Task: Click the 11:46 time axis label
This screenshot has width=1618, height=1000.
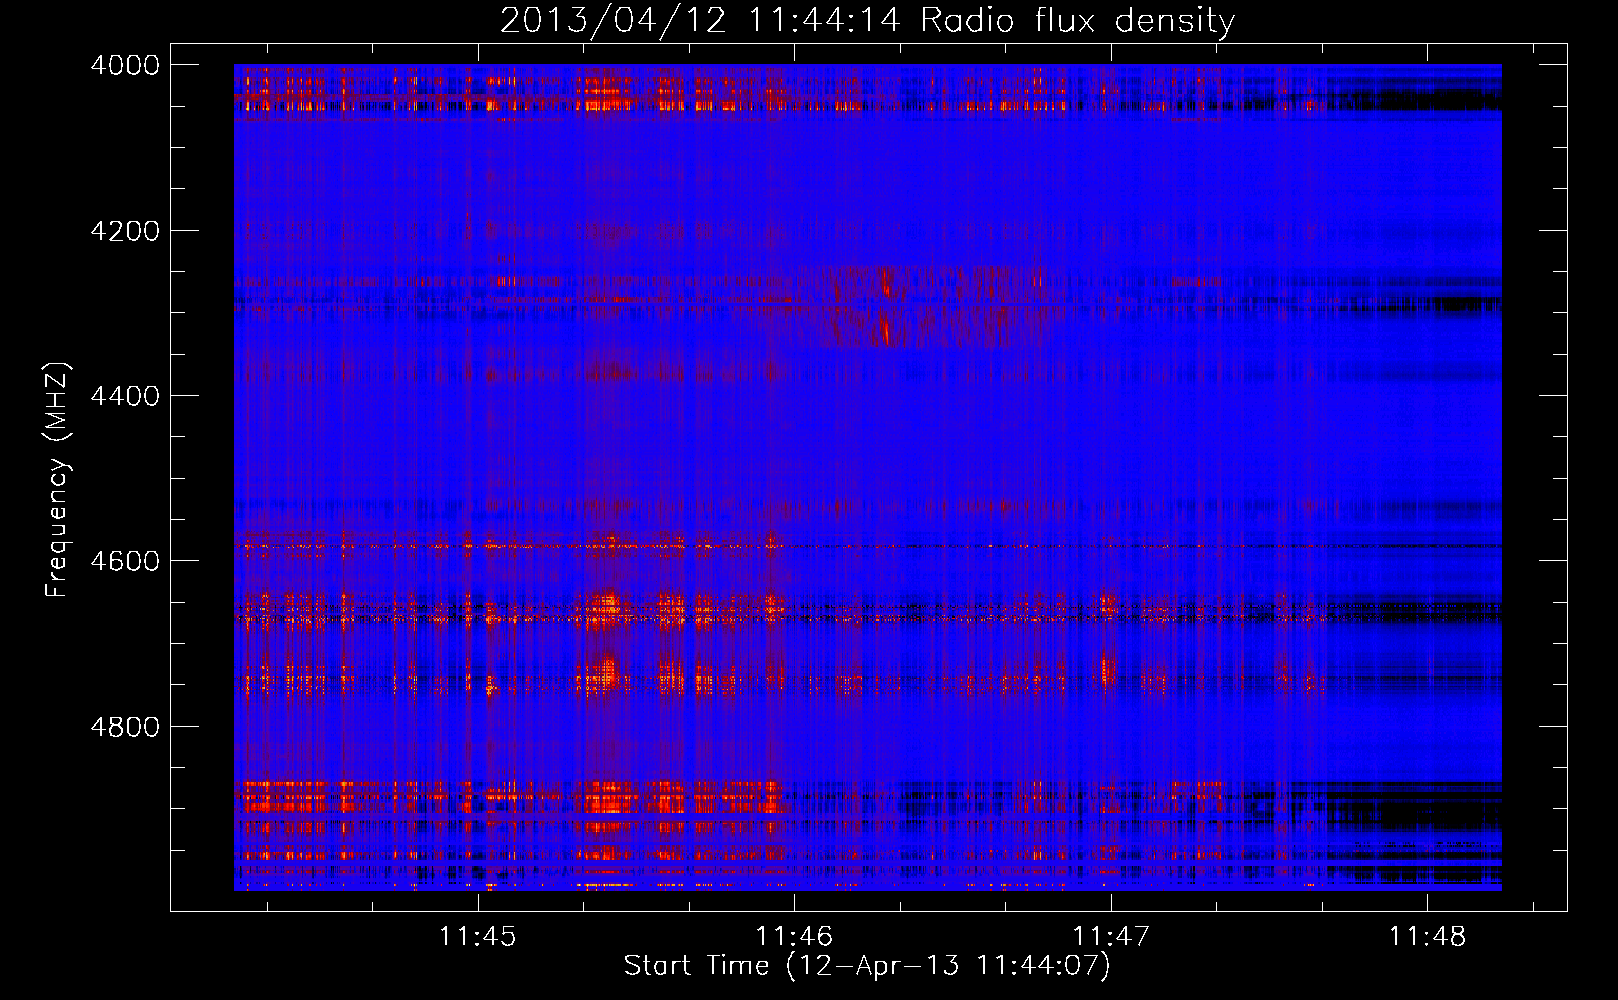Action: 794,937
